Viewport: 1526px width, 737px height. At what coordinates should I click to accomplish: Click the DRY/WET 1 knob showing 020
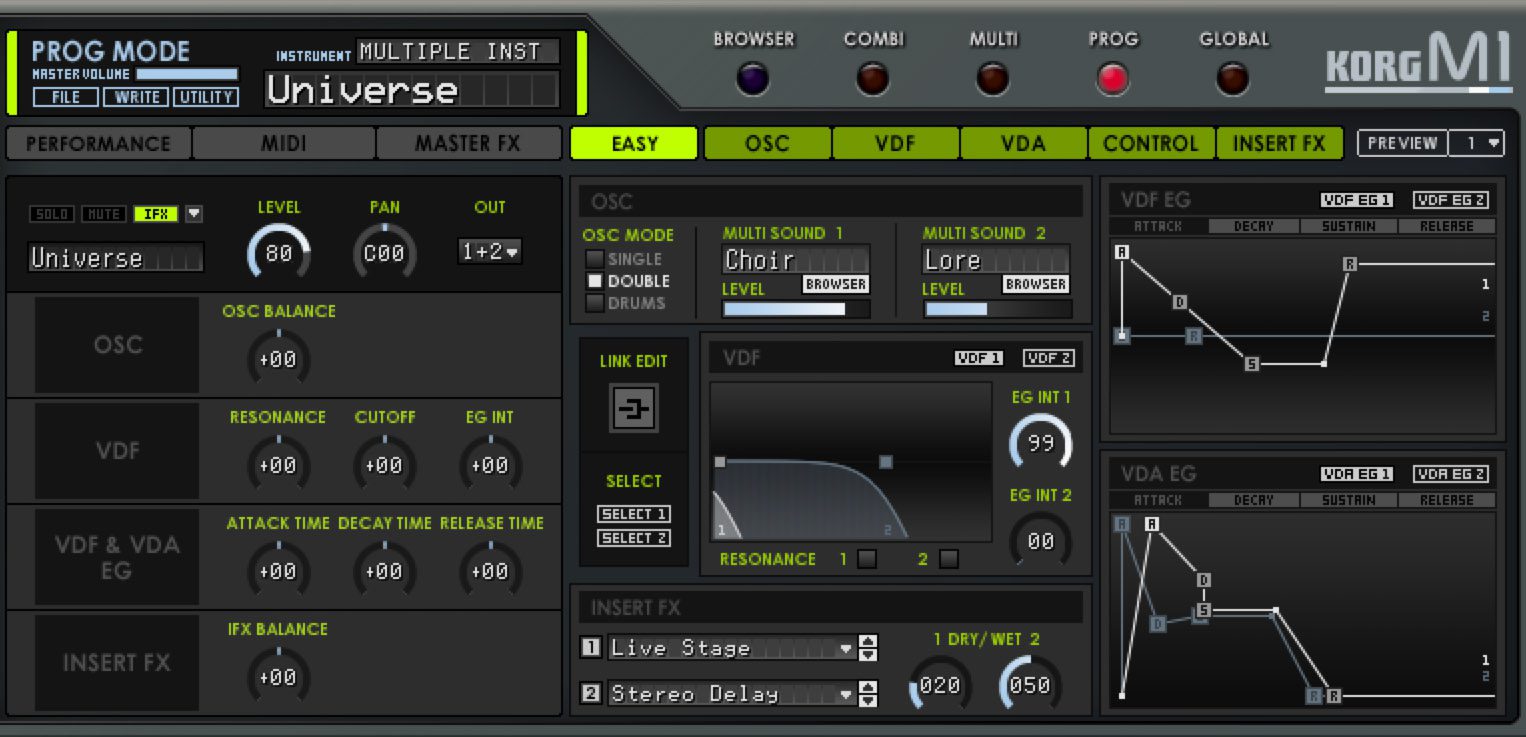940,685
